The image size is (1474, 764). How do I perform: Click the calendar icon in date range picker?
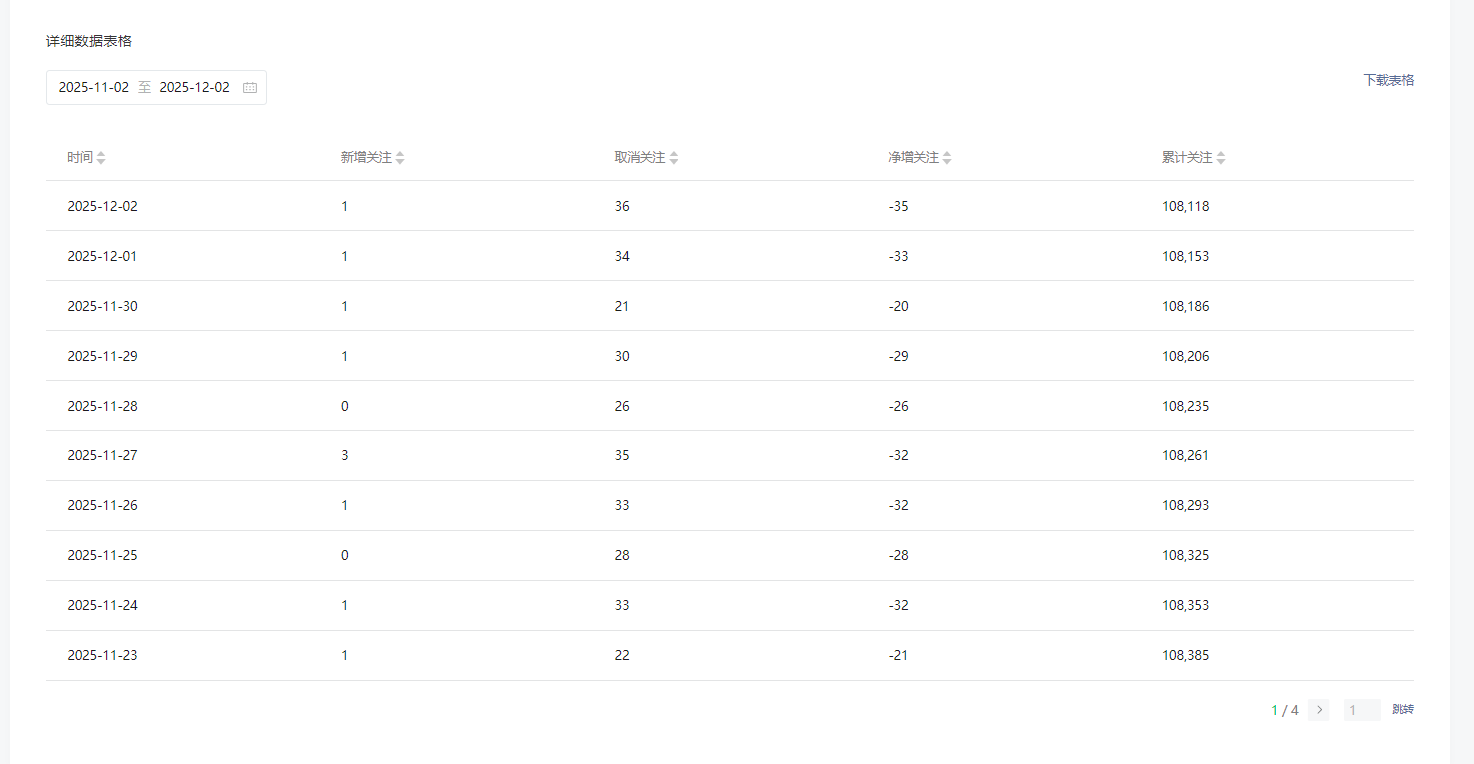tap(250, 88)
